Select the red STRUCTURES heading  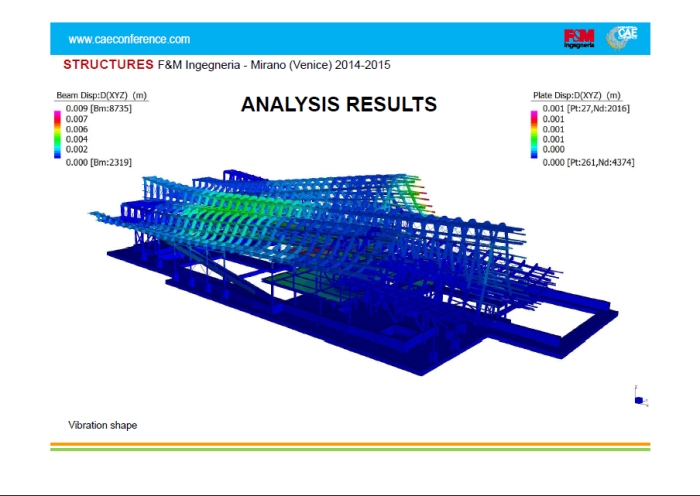click(108, 64)
